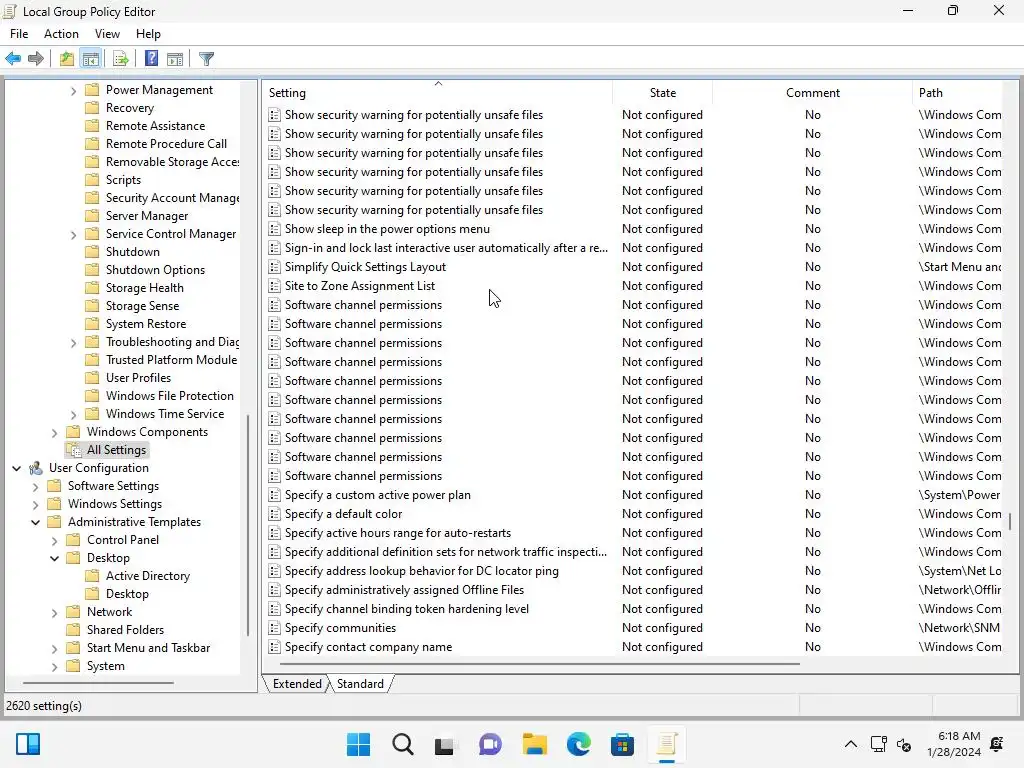Show hidden system tray icons
Screen dimensions: 1024x768
(851, 744)
